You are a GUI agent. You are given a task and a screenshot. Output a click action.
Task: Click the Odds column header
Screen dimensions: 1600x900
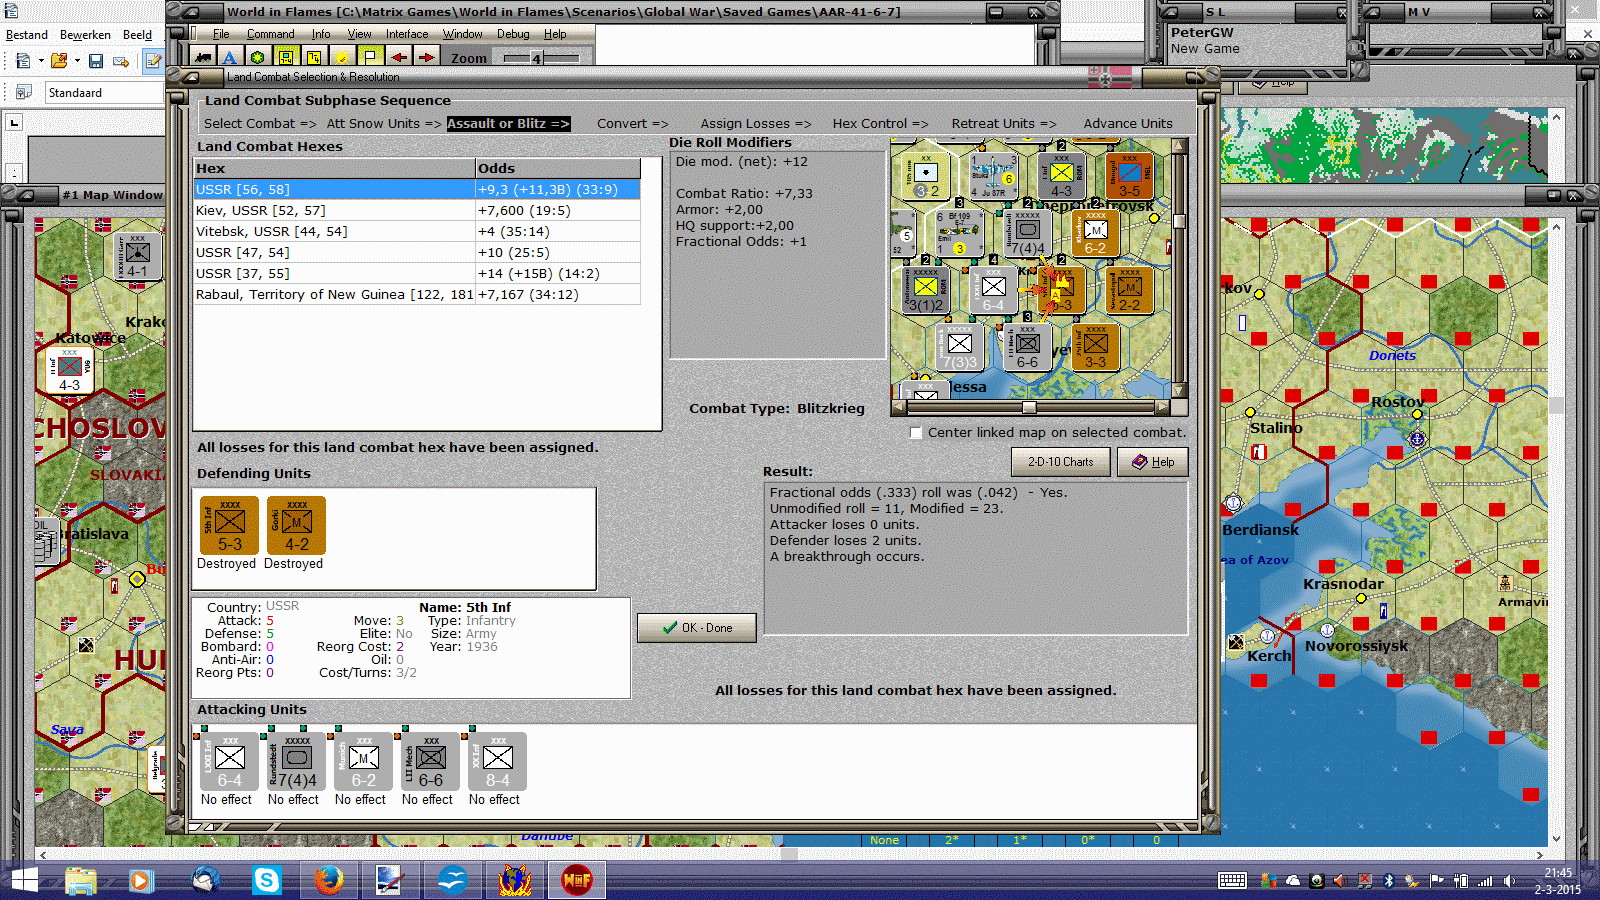[x=558, y=168]
